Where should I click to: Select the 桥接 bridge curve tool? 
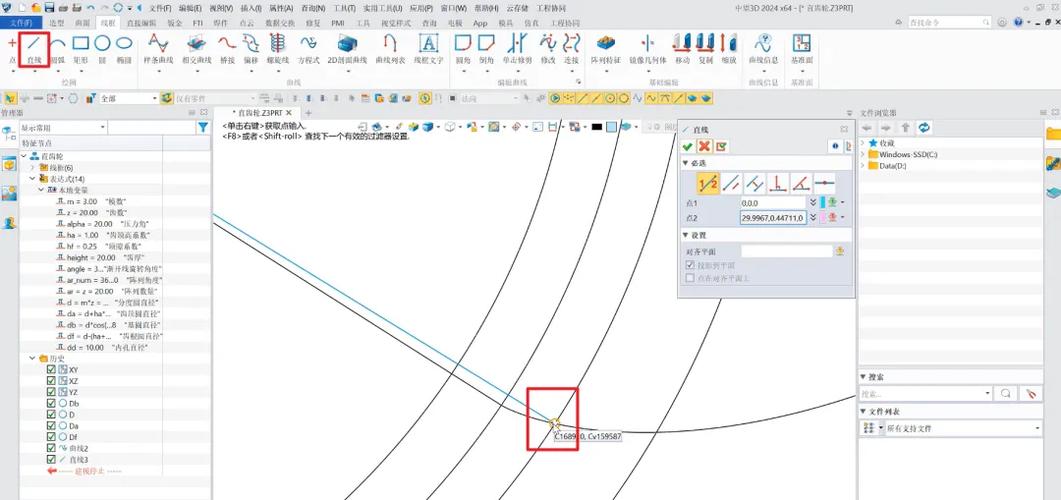[x=227, y=49]
